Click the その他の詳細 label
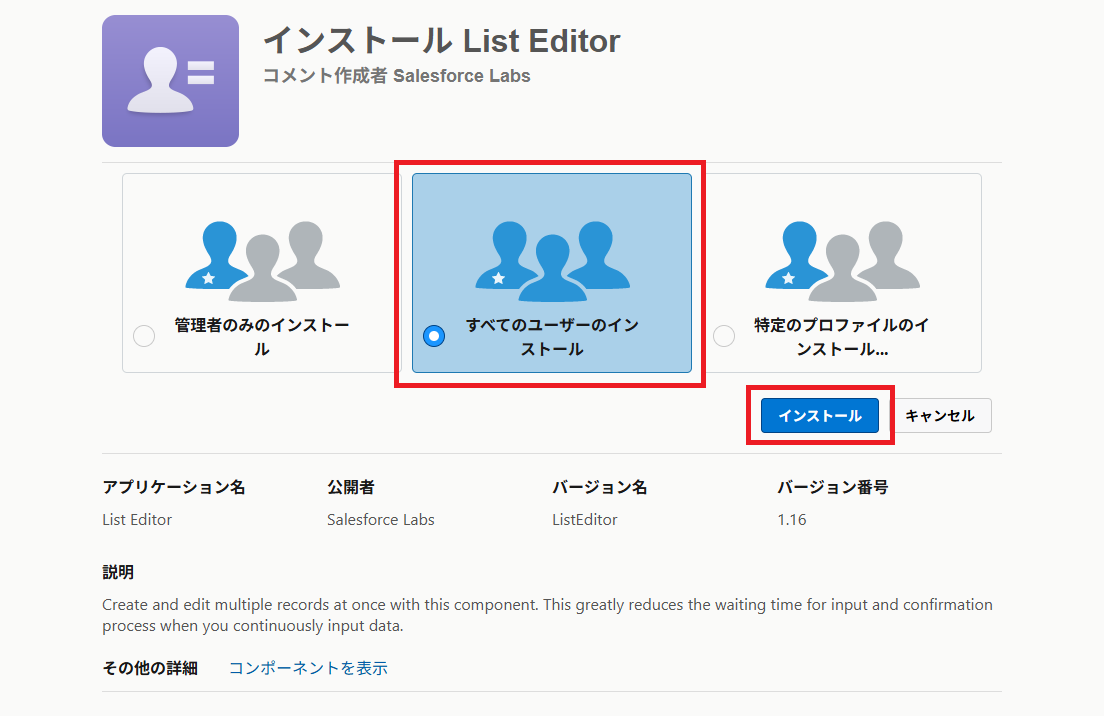 pos(150,667)
